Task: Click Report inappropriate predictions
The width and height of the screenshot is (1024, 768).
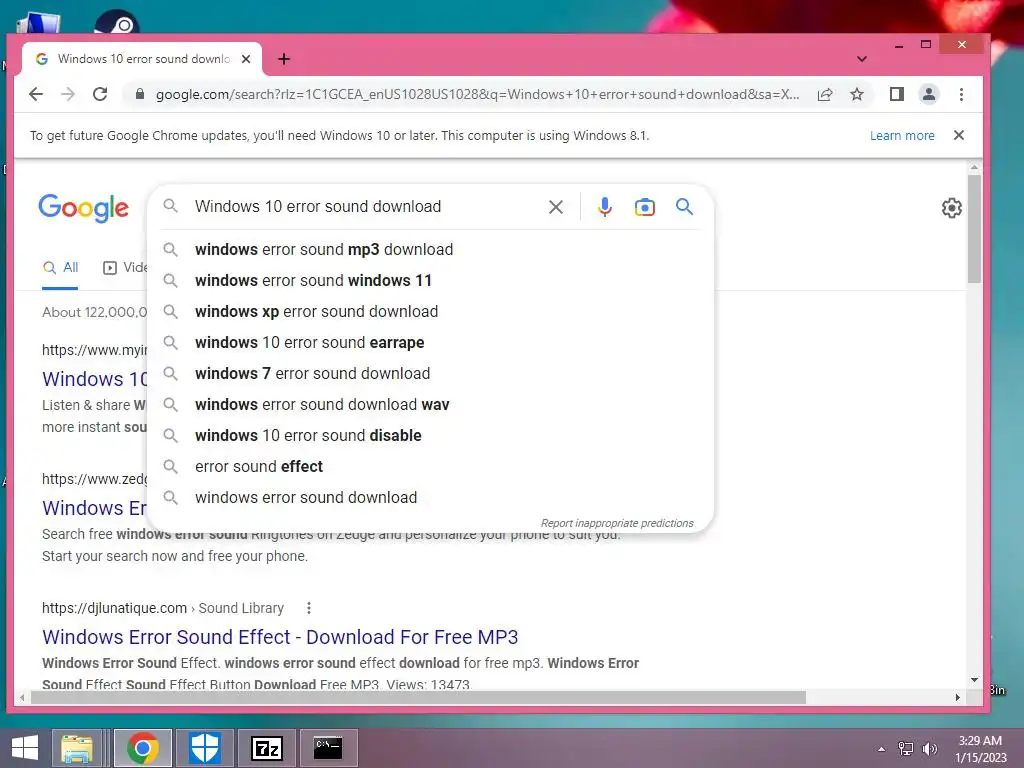Action: [x=616, y=523]
